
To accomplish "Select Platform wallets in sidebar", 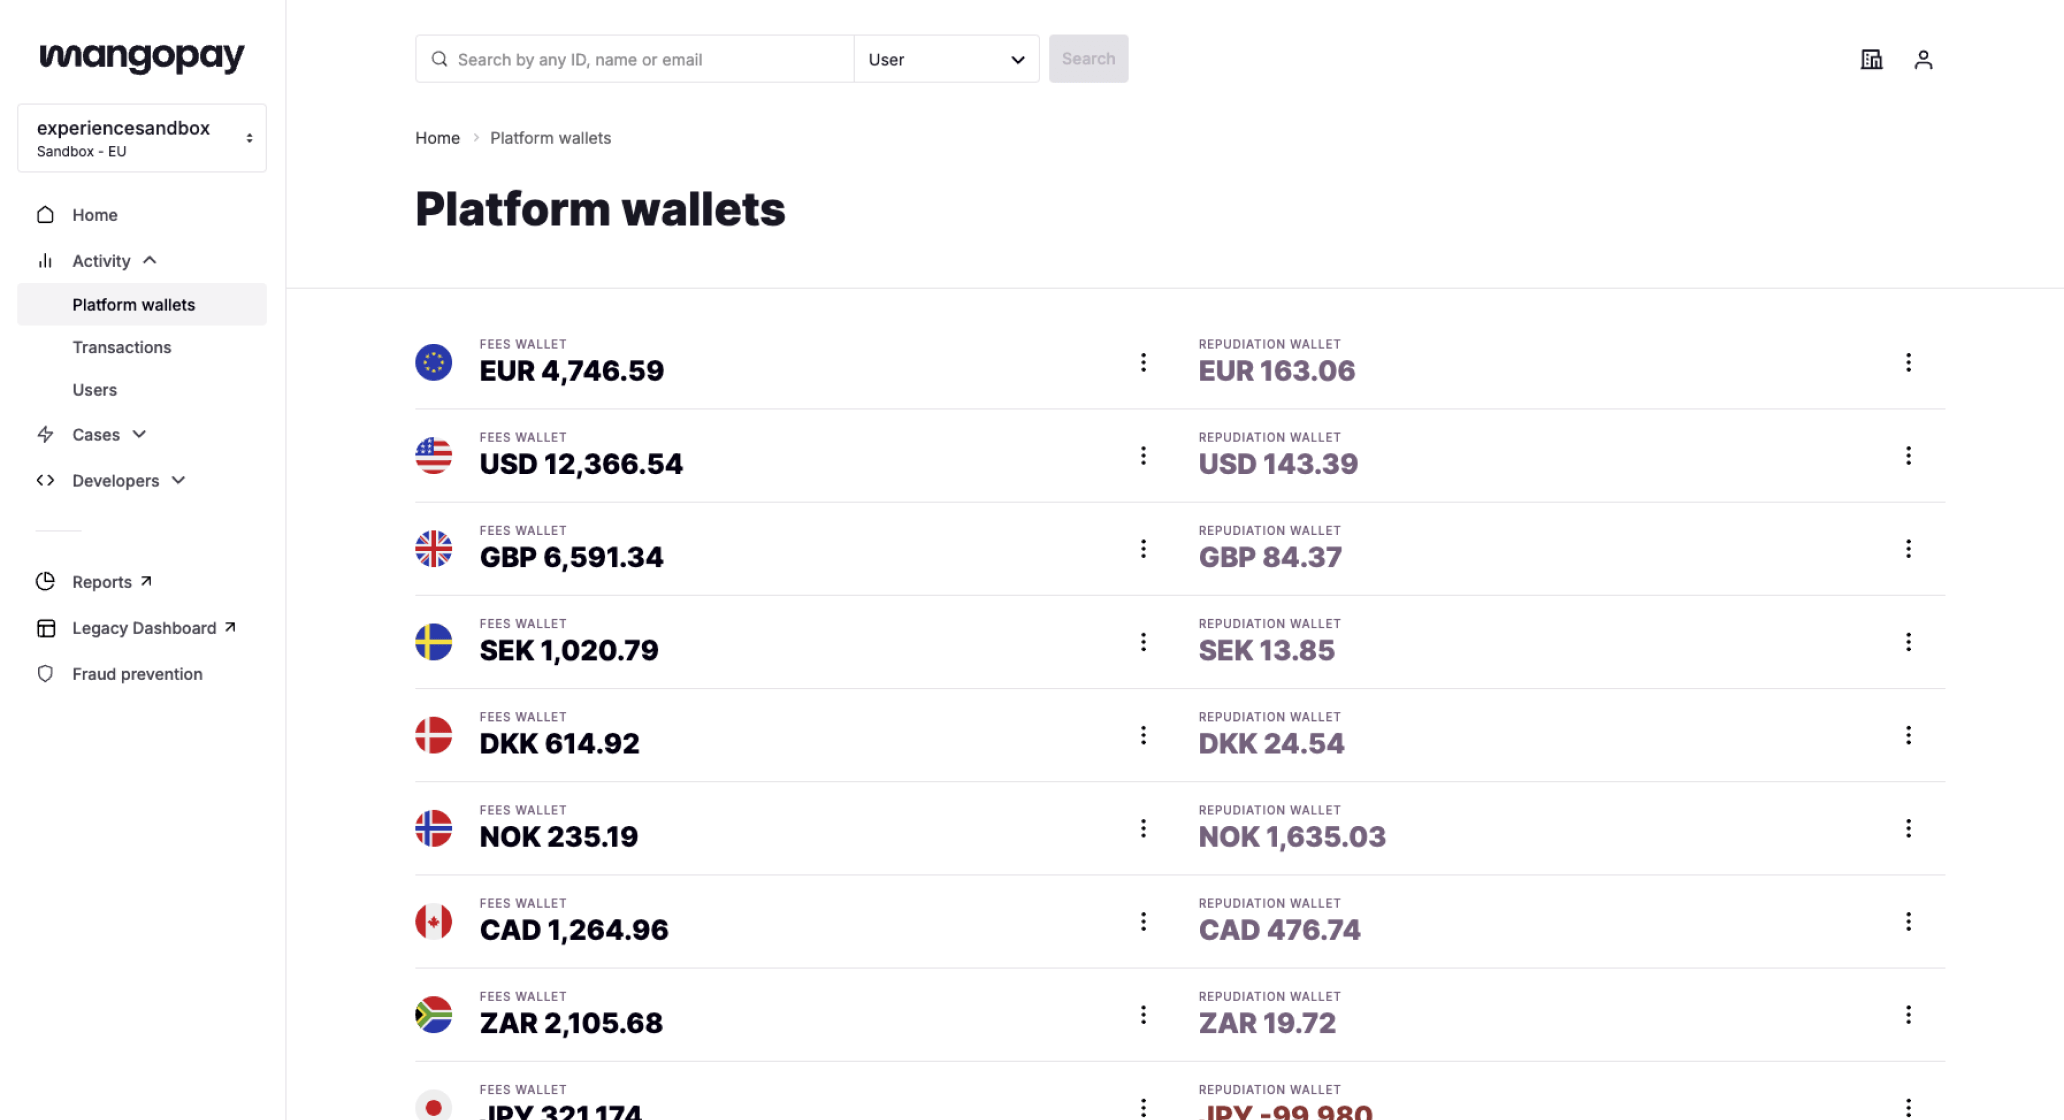I will (x=142, y=304).
